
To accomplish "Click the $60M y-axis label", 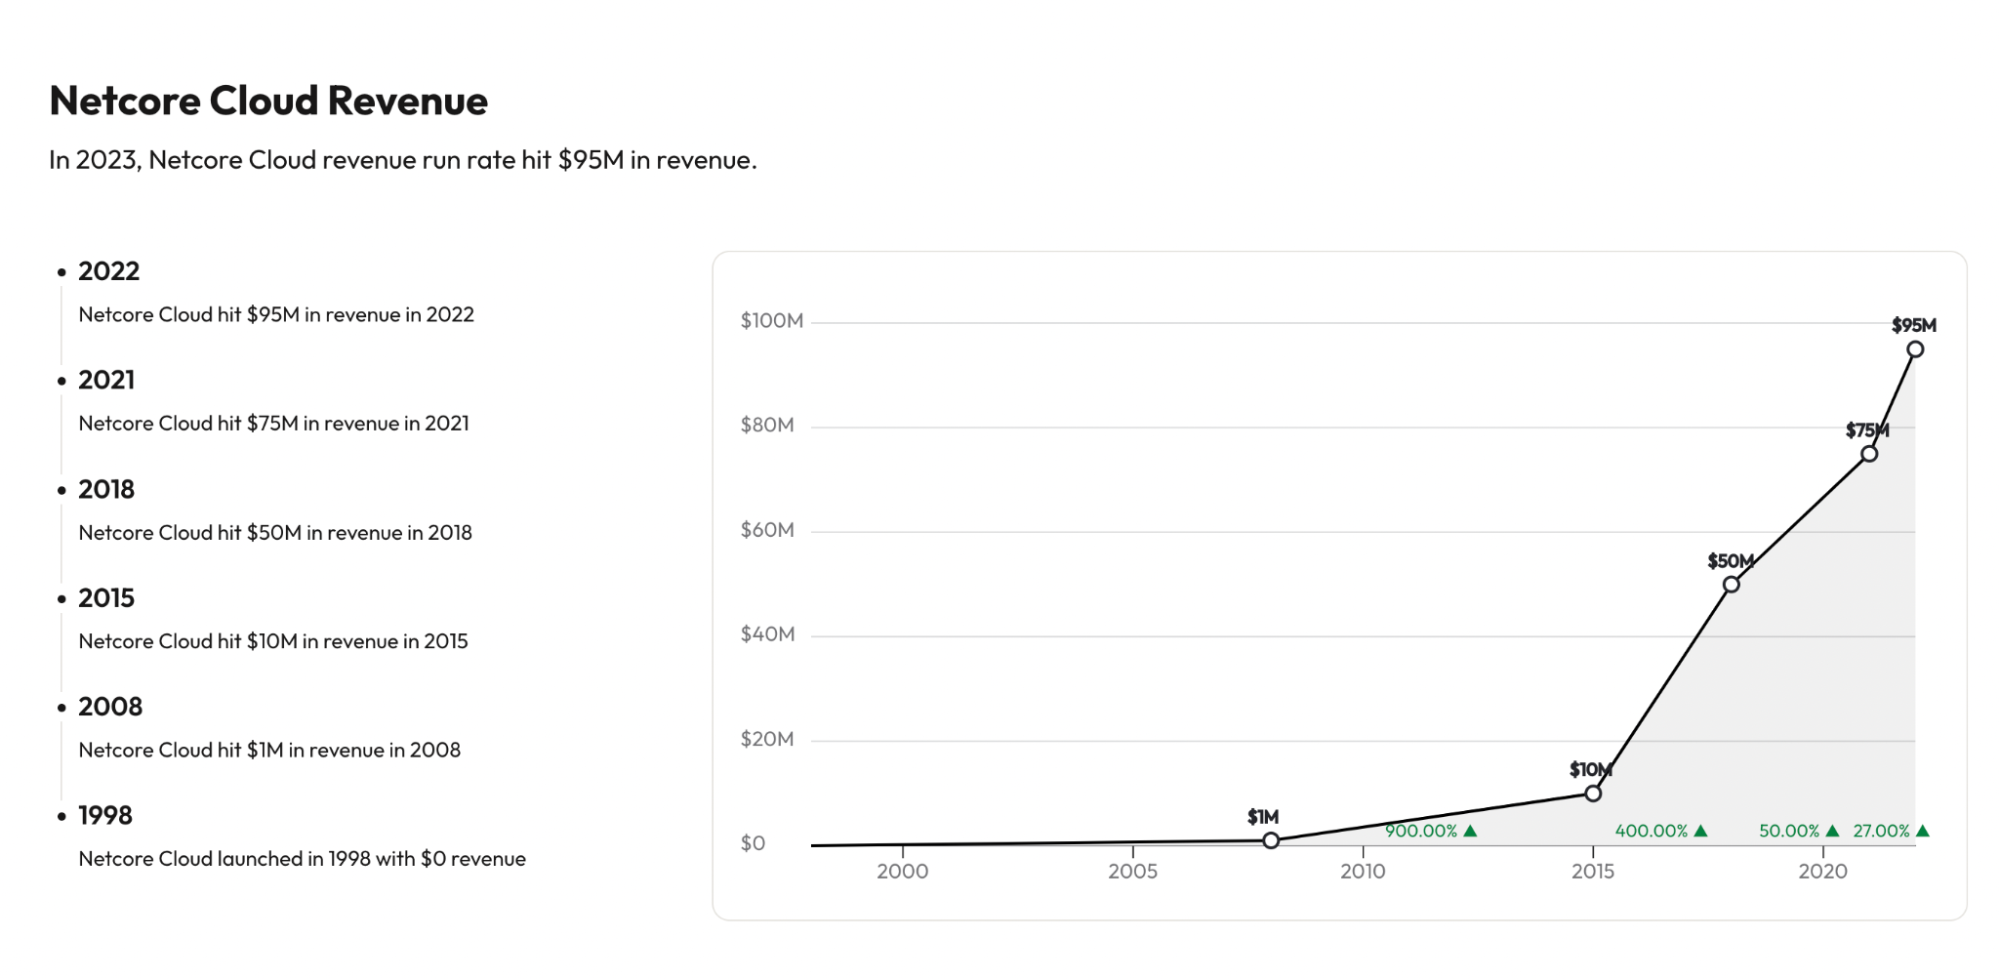I will click(x=767, y=530).
